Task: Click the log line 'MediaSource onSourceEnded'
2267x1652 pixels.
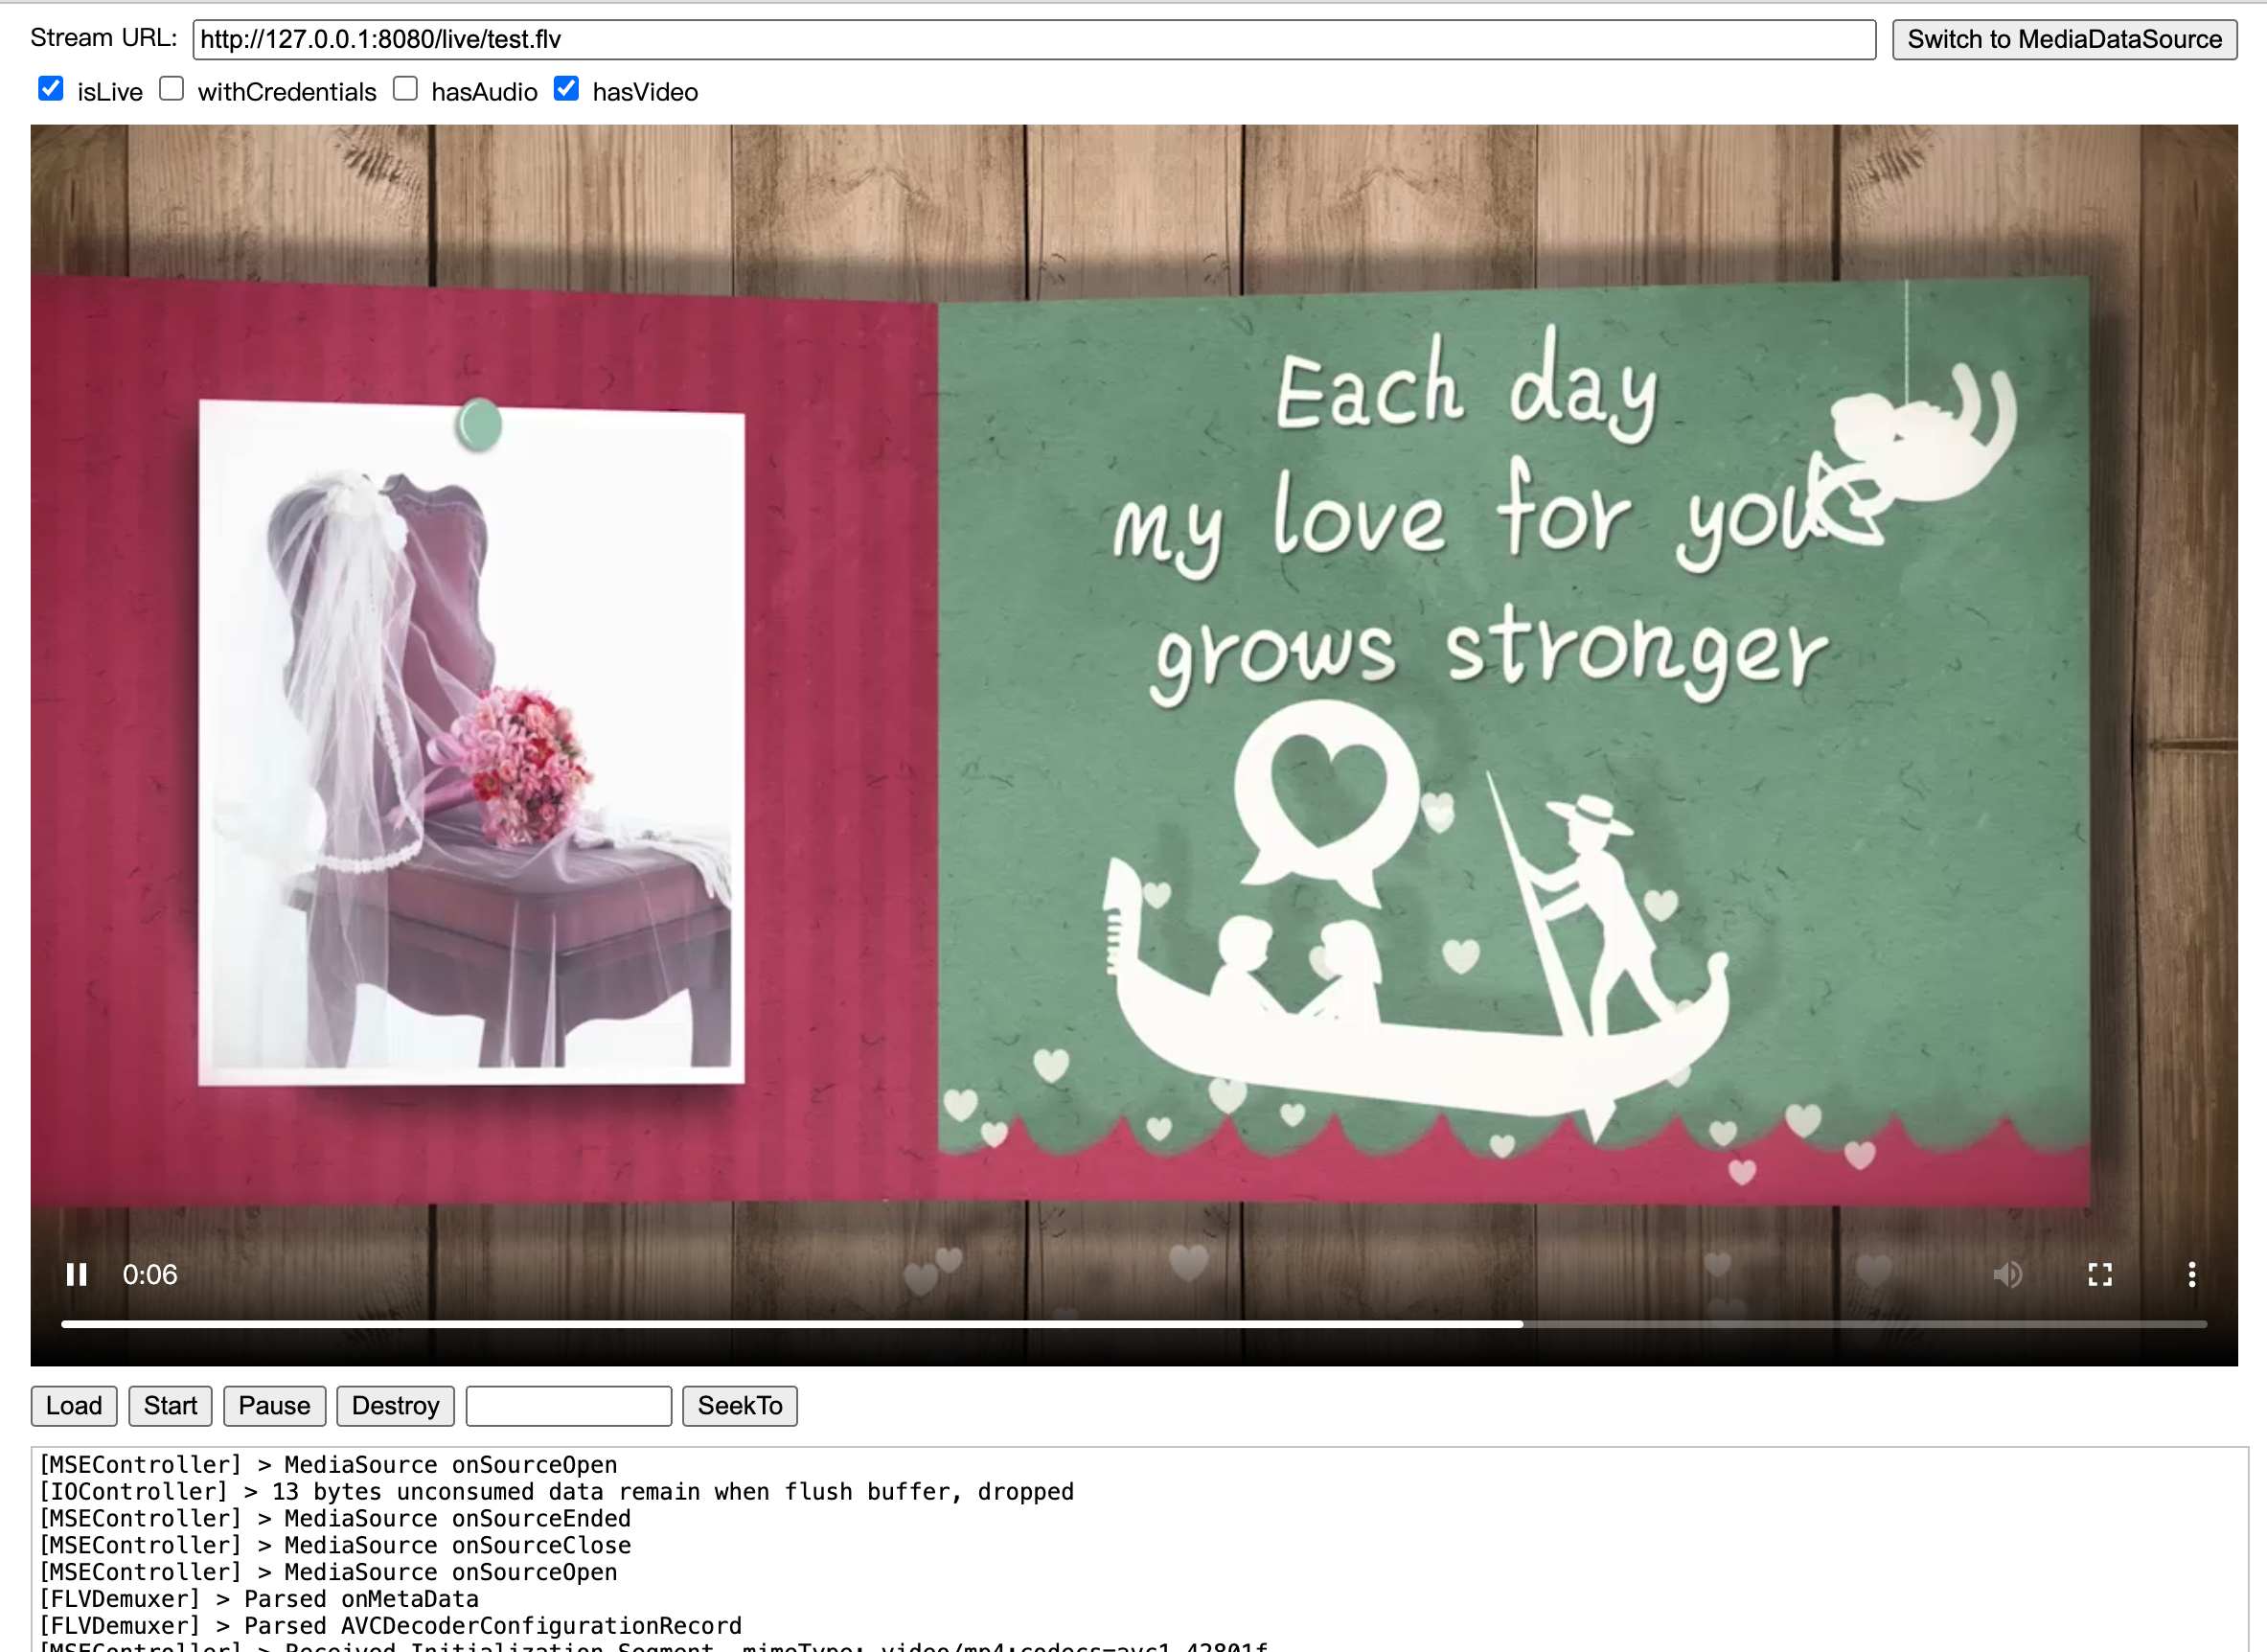Action: [x=335, y=1518]
